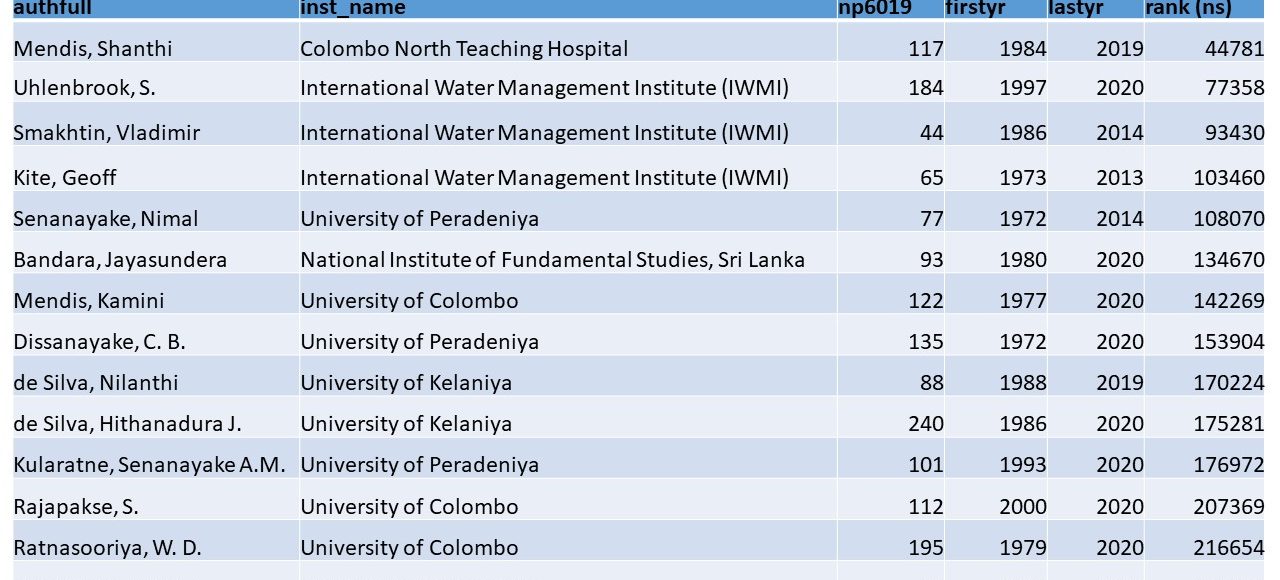Select the Dissanayake, C. B. cell
1280x580 pixels.
coord(99,342)
